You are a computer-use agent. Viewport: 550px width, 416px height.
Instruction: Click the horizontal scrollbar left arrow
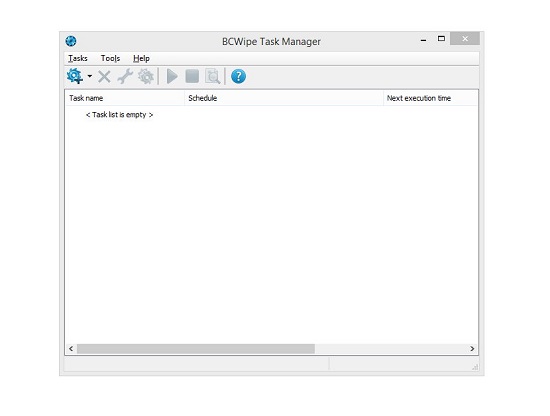coord(71,349)
